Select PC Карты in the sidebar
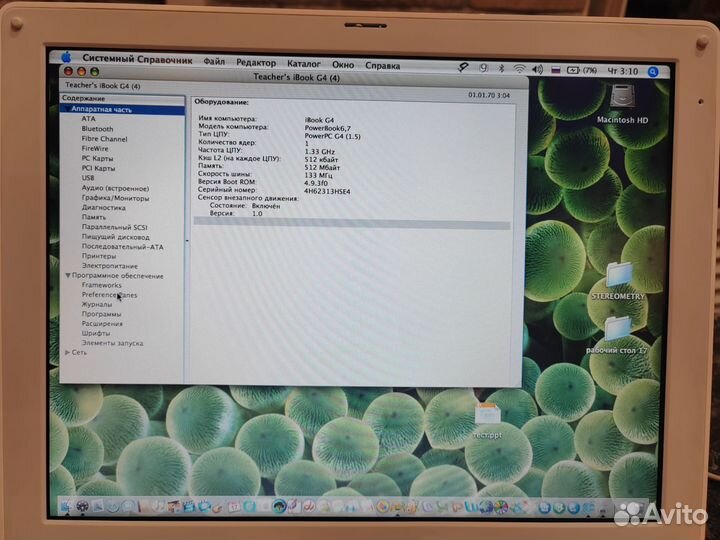Screen dimensions: 720x540 (x=97, y=158)
